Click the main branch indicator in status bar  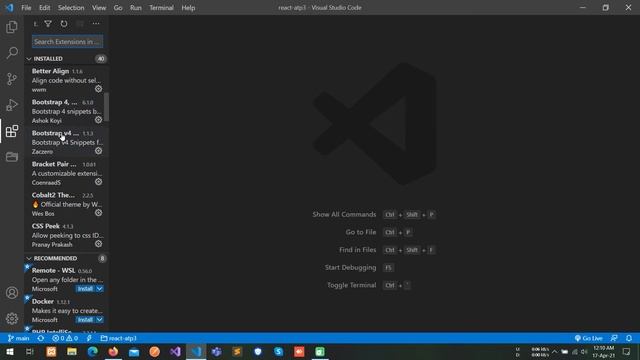pyautogui.click(x=19, y=338)
